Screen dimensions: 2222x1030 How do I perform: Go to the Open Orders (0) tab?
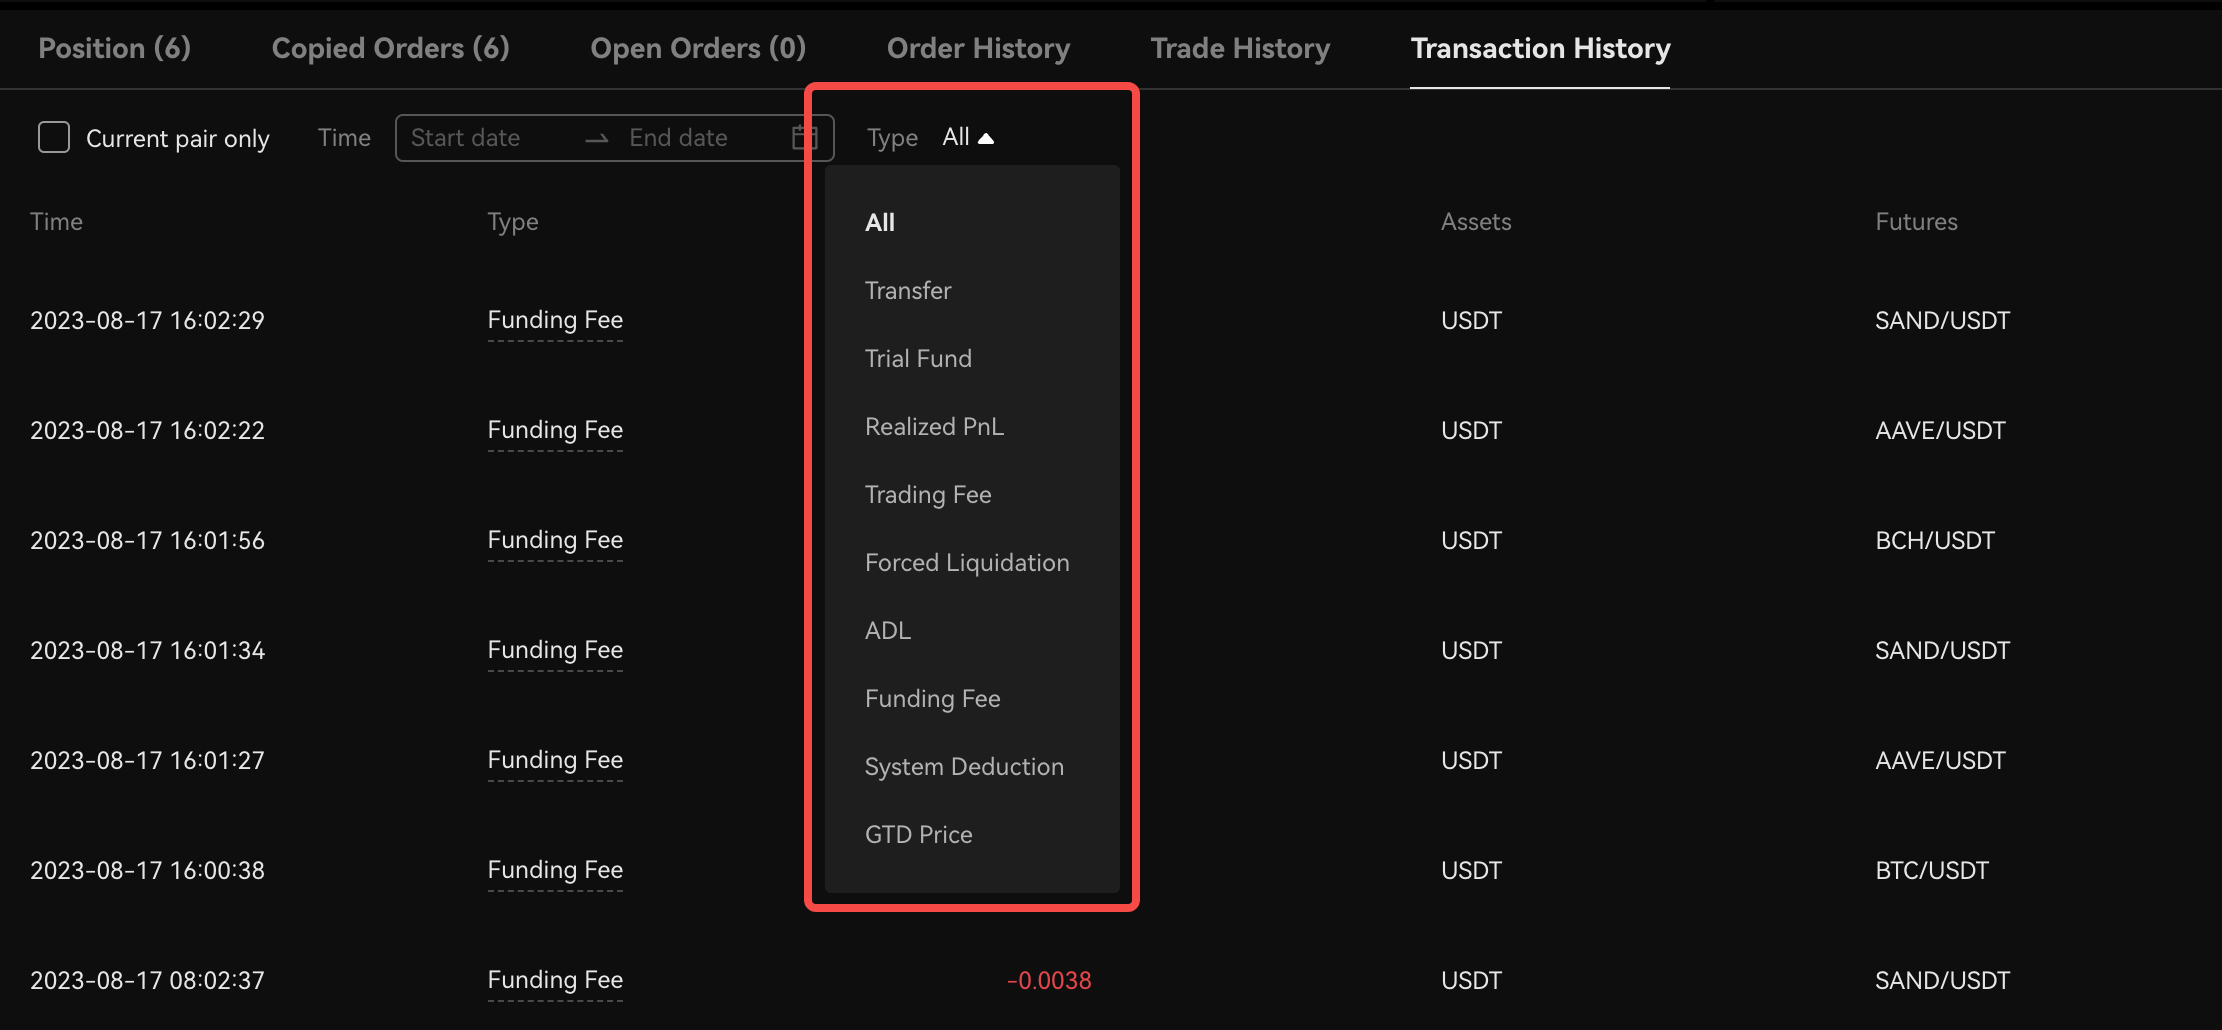698,48
